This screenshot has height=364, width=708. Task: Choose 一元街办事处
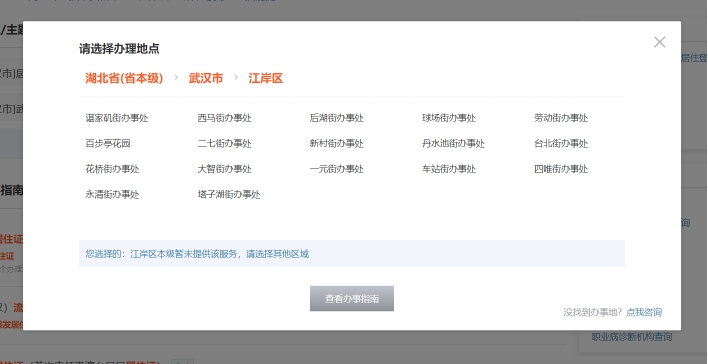(336, 169)
